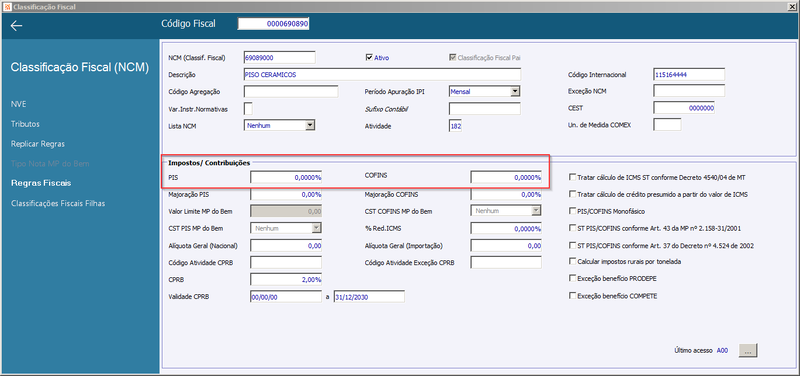800x376 pixels.
Task: Click the PIS percentage field
Action: pos(286,178)
